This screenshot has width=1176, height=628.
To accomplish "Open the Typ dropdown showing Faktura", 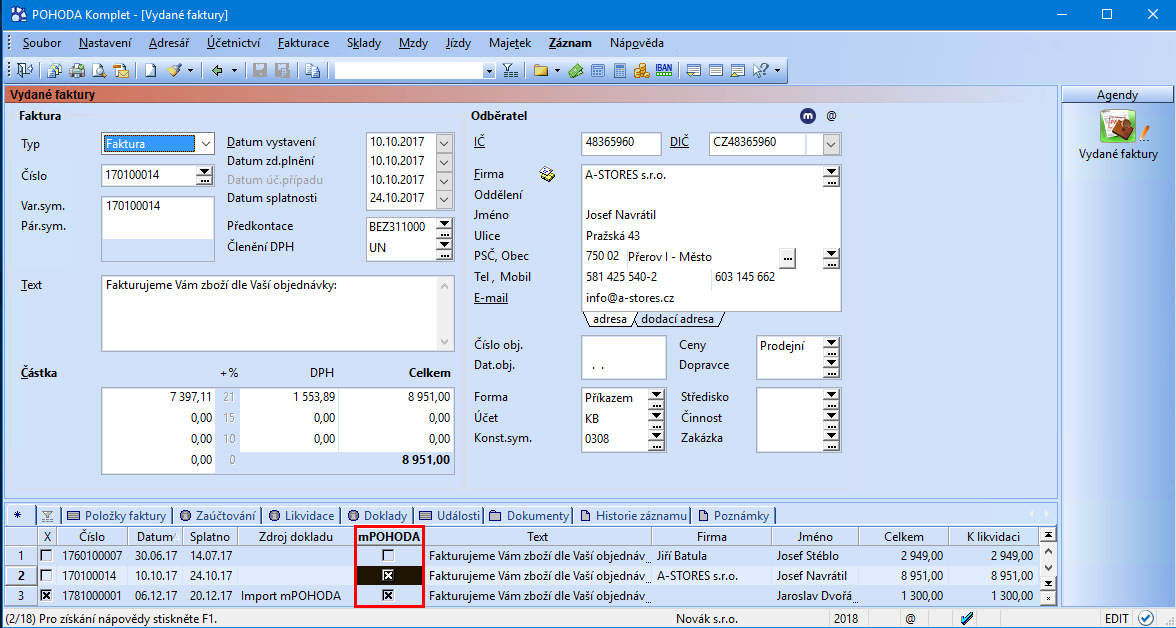I will 204,143.
